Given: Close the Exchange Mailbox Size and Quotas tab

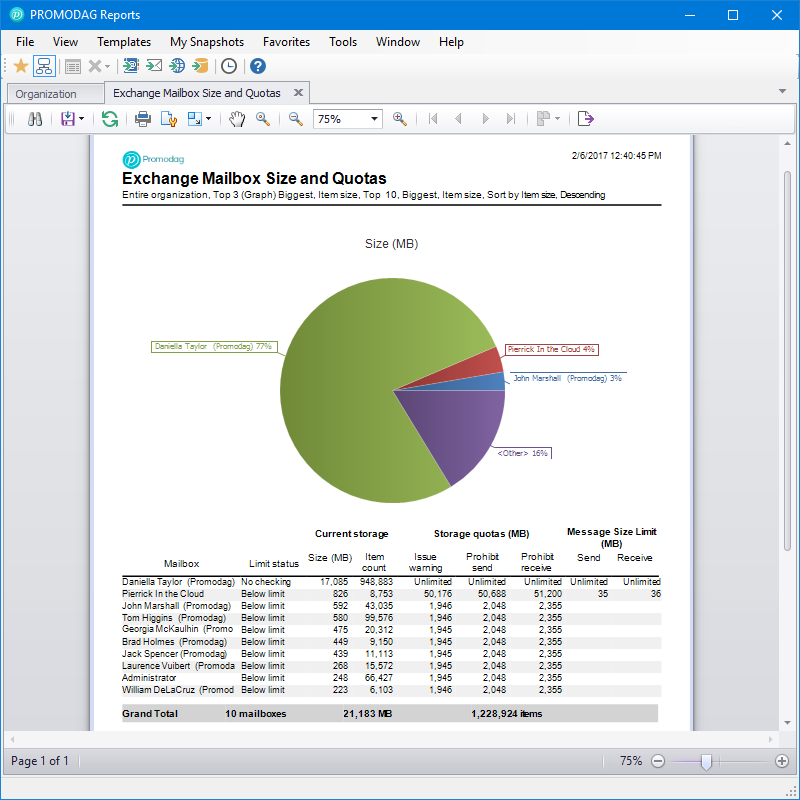Looking at the screenshot, I should [298, 92].
